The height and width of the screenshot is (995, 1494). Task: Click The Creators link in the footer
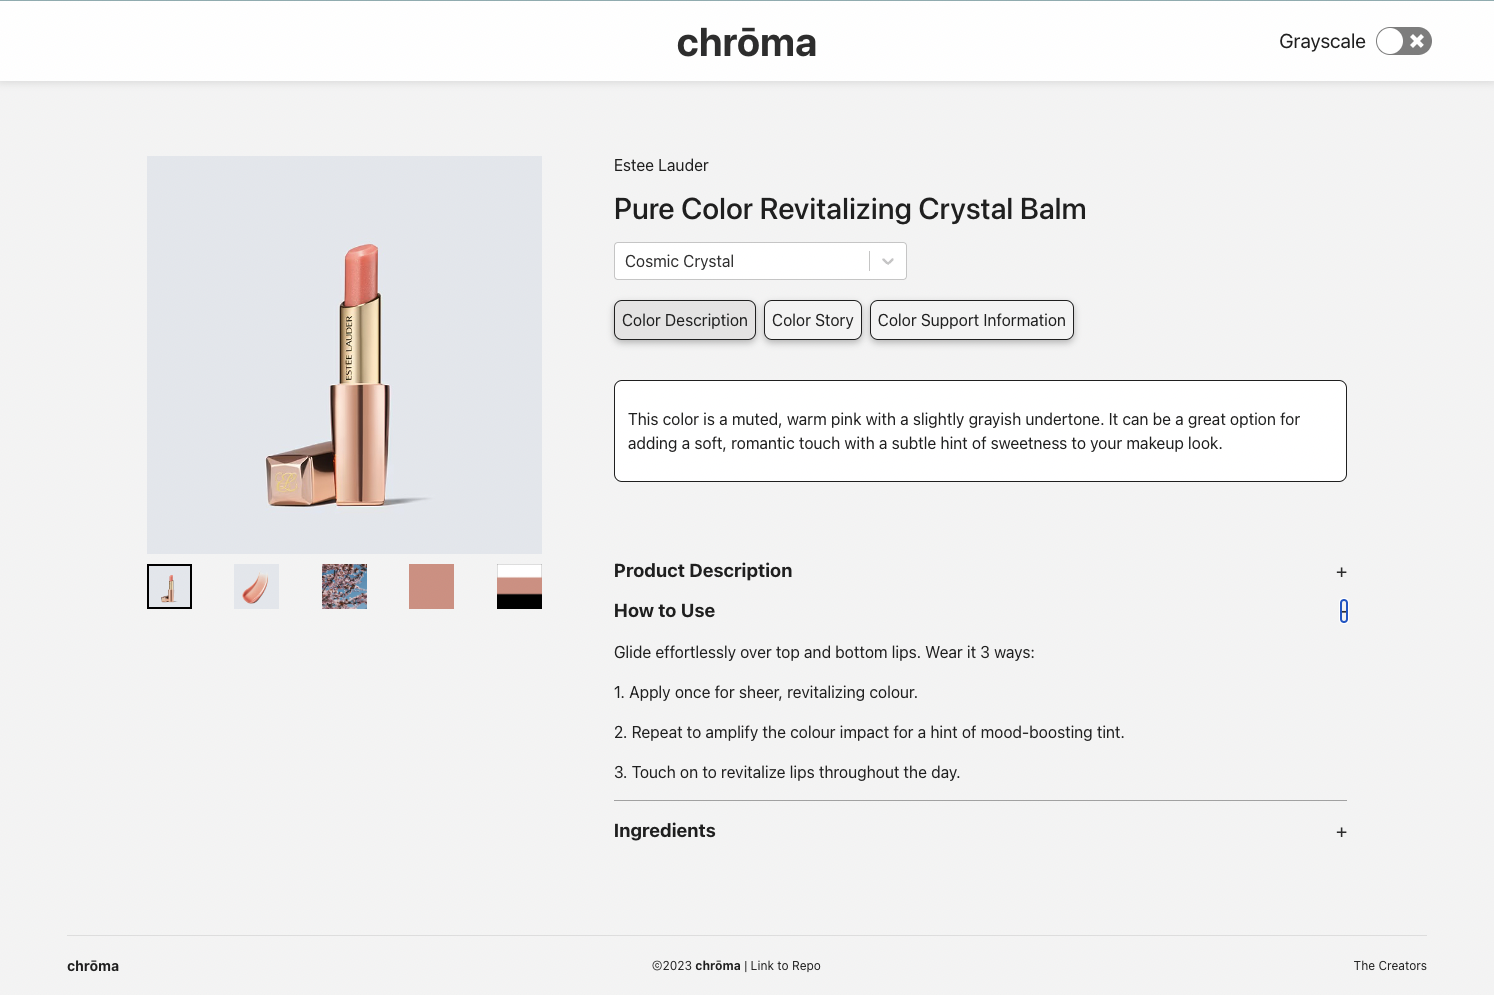1390,966
